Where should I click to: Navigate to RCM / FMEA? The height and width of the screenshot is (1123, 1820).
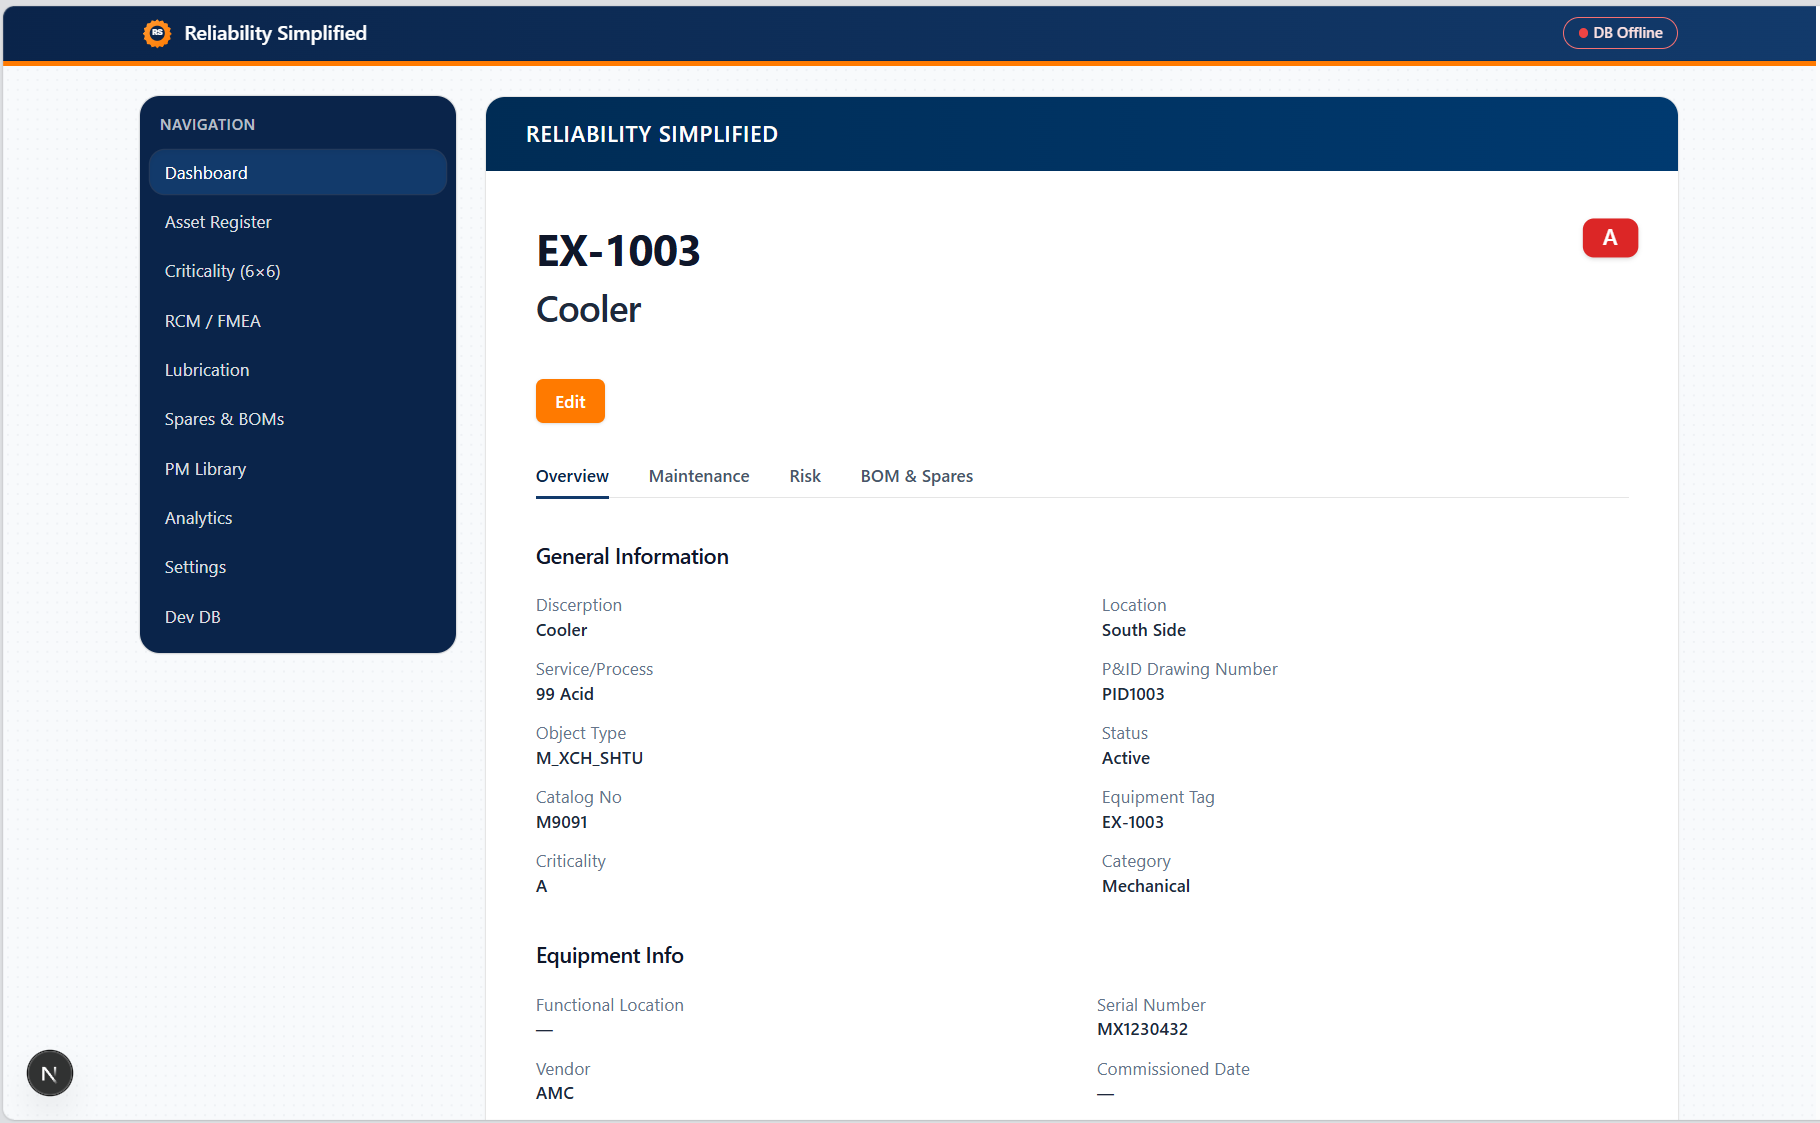212,321
